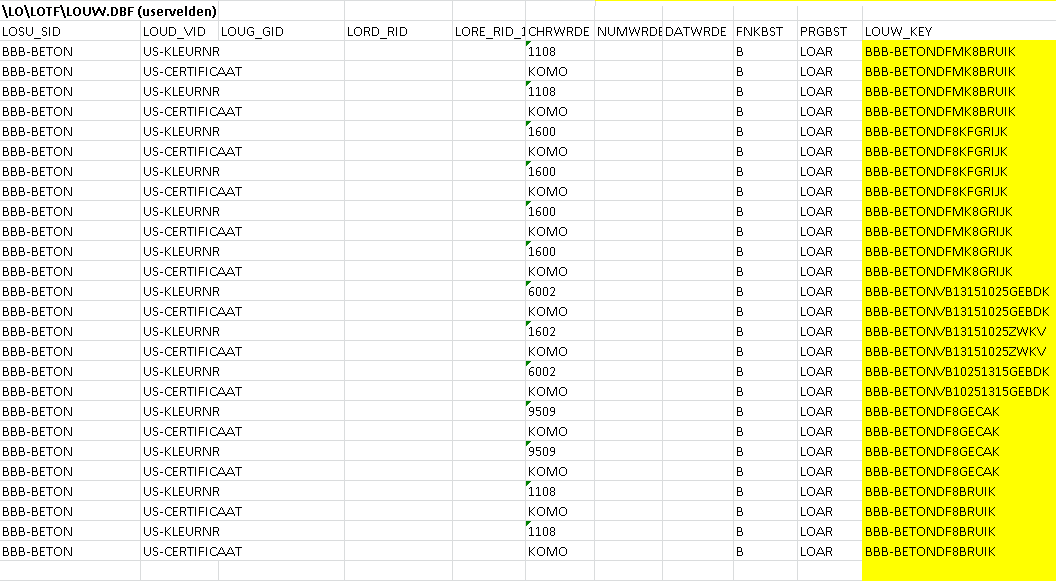The width and height of the screenshot is (1056, 581).
Task: Click the PRGBST header cell
Action: (x=830, y=32)
